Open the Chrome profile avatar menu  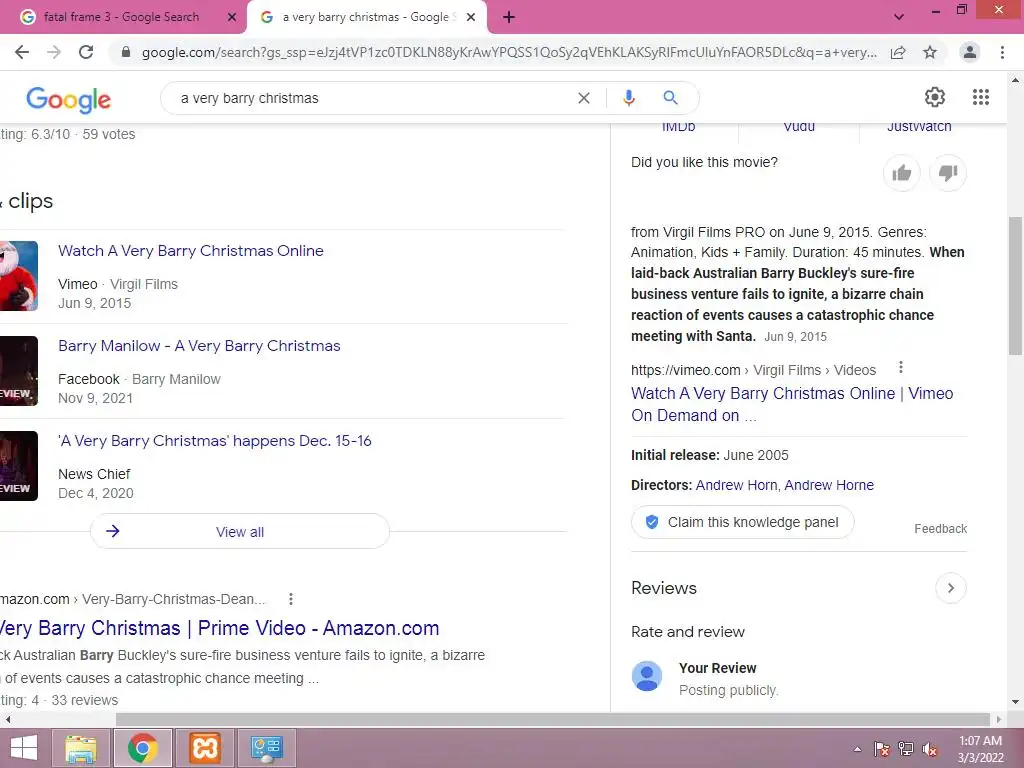point(970,52)
